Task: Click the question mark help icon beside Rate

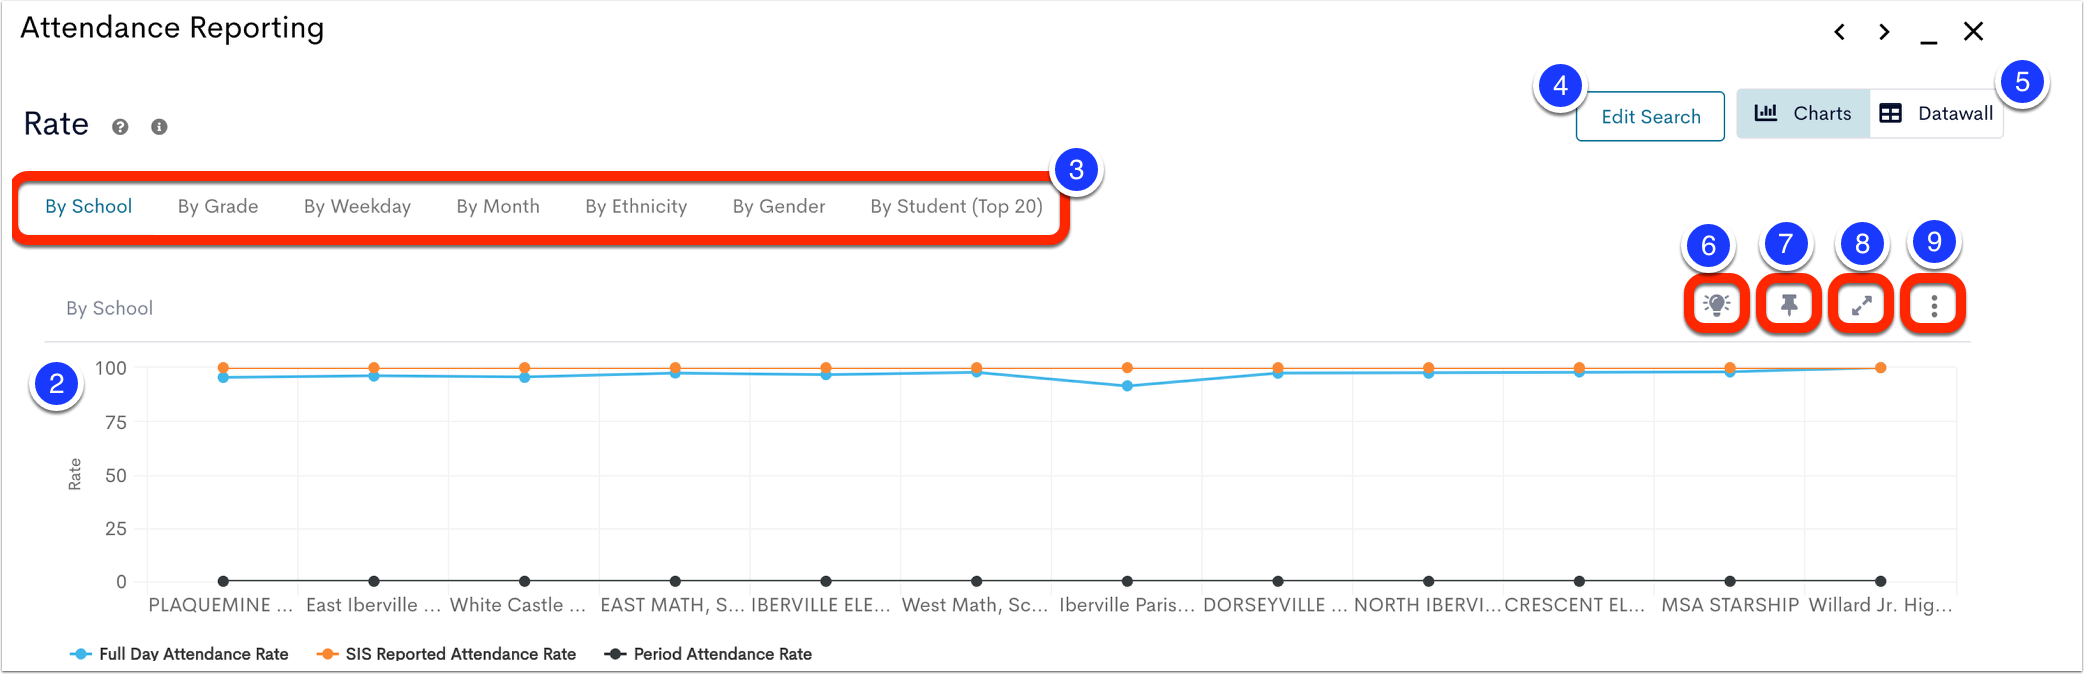Action: click(x=120, y=127)
